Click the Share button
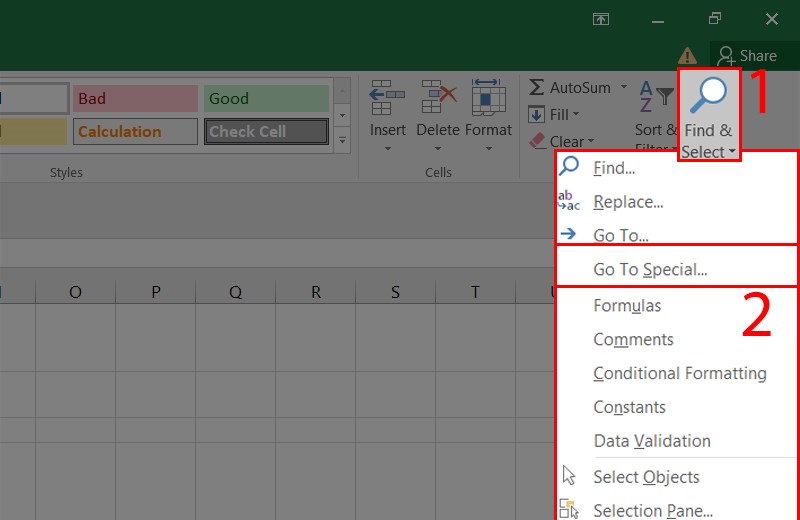 [x=747, y=56]
